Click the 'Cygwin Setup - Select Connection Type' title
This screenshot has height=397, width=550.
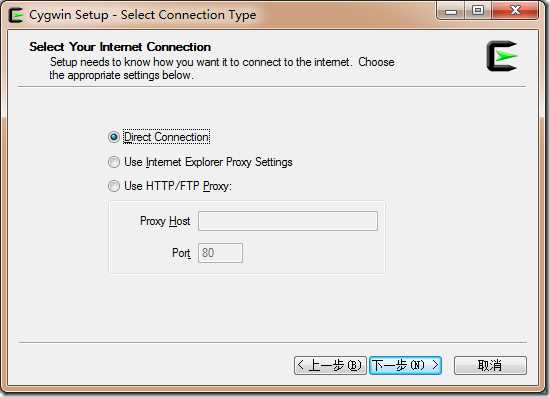tap(143, 15)
